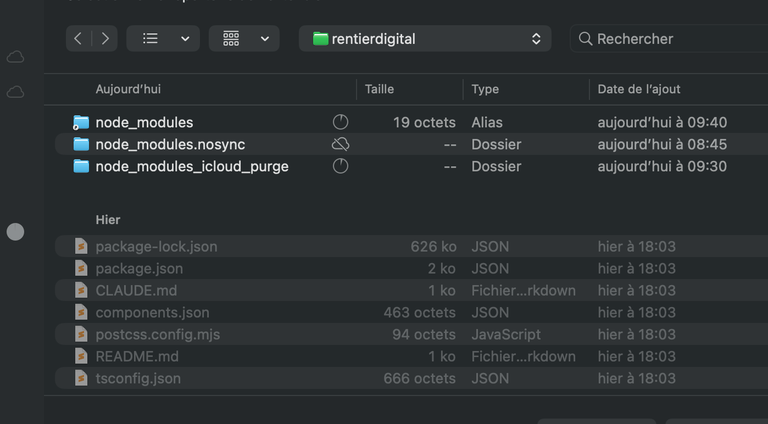Click the 19 octets size cell

click(424, 122)
